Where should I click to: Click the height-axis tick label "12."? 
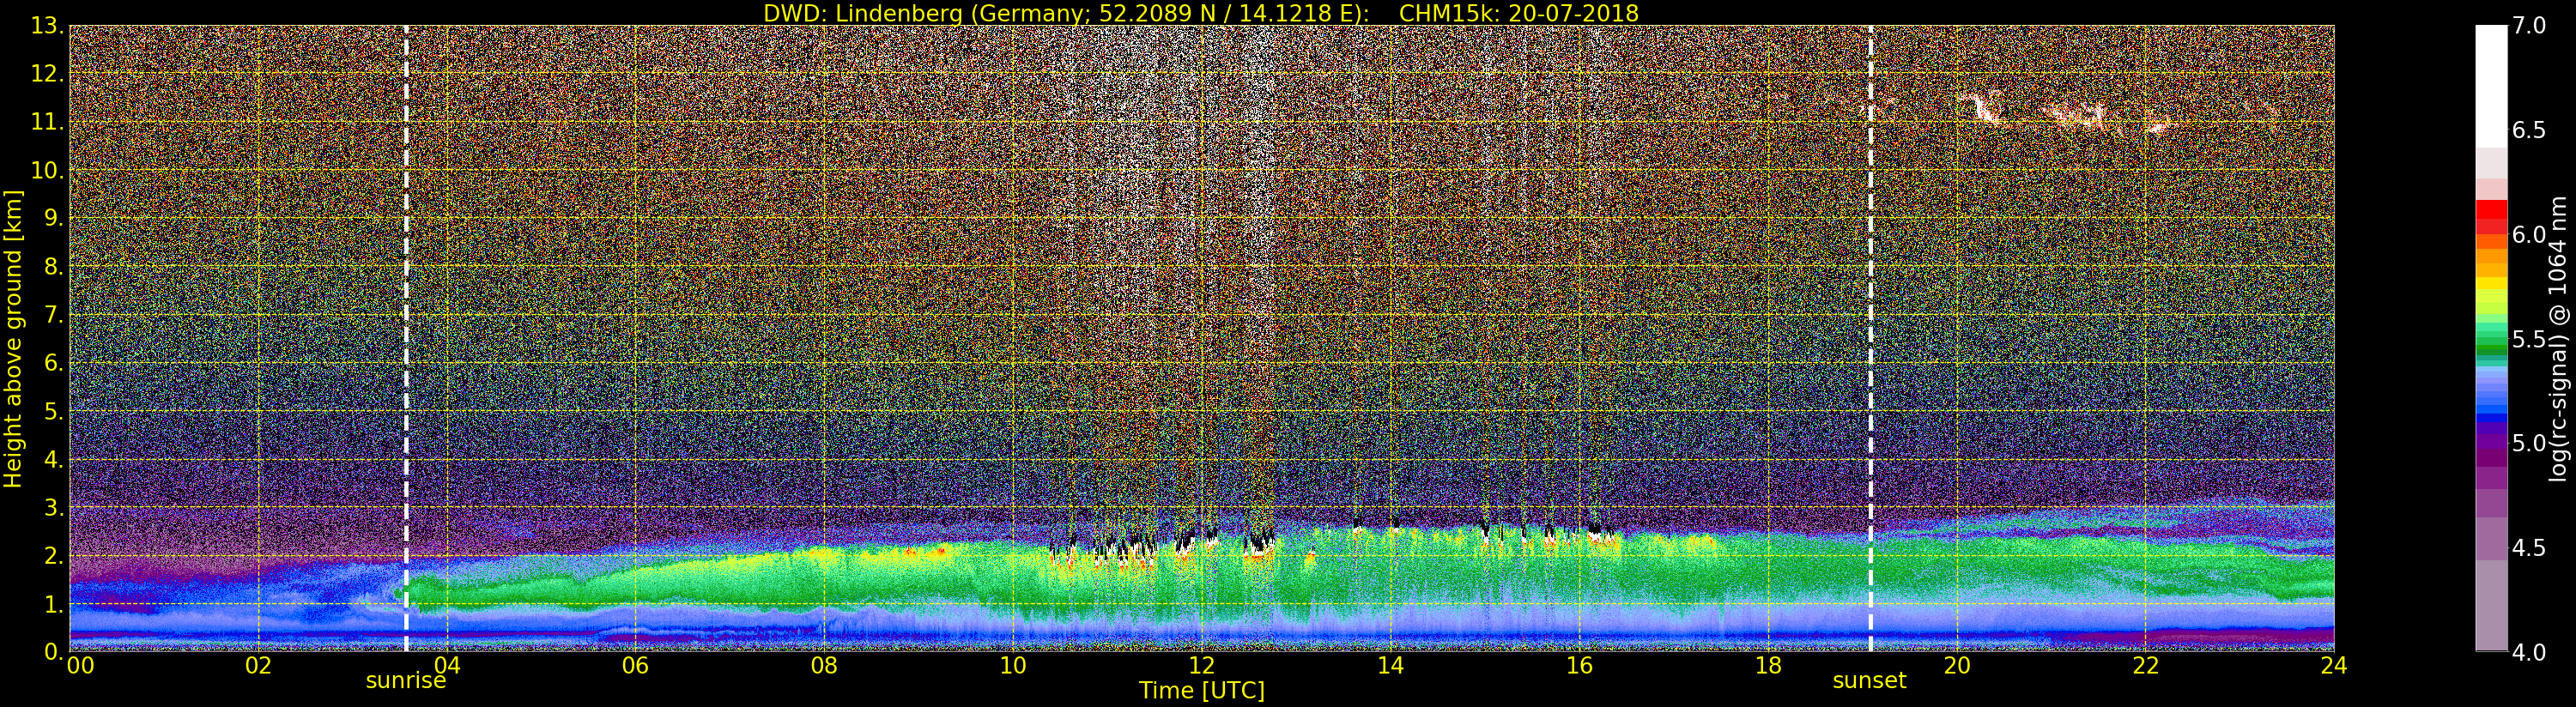tap(47, 74)
